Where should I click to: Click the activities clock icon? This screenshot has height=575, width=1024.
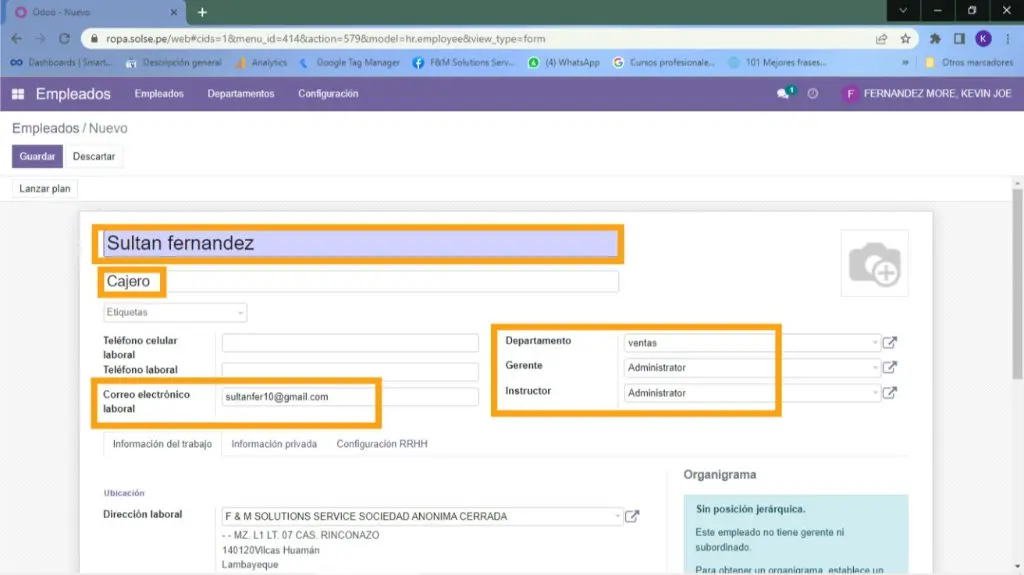click(x=813, y=94)
